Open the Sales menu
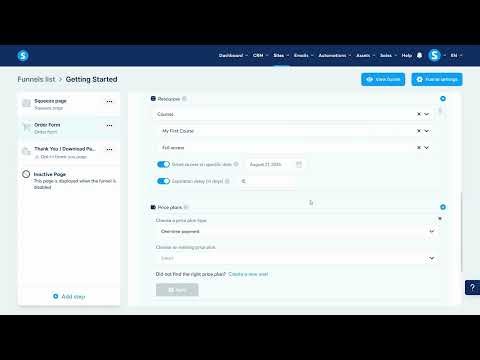480x360 pixels. [x=388, y=55]
